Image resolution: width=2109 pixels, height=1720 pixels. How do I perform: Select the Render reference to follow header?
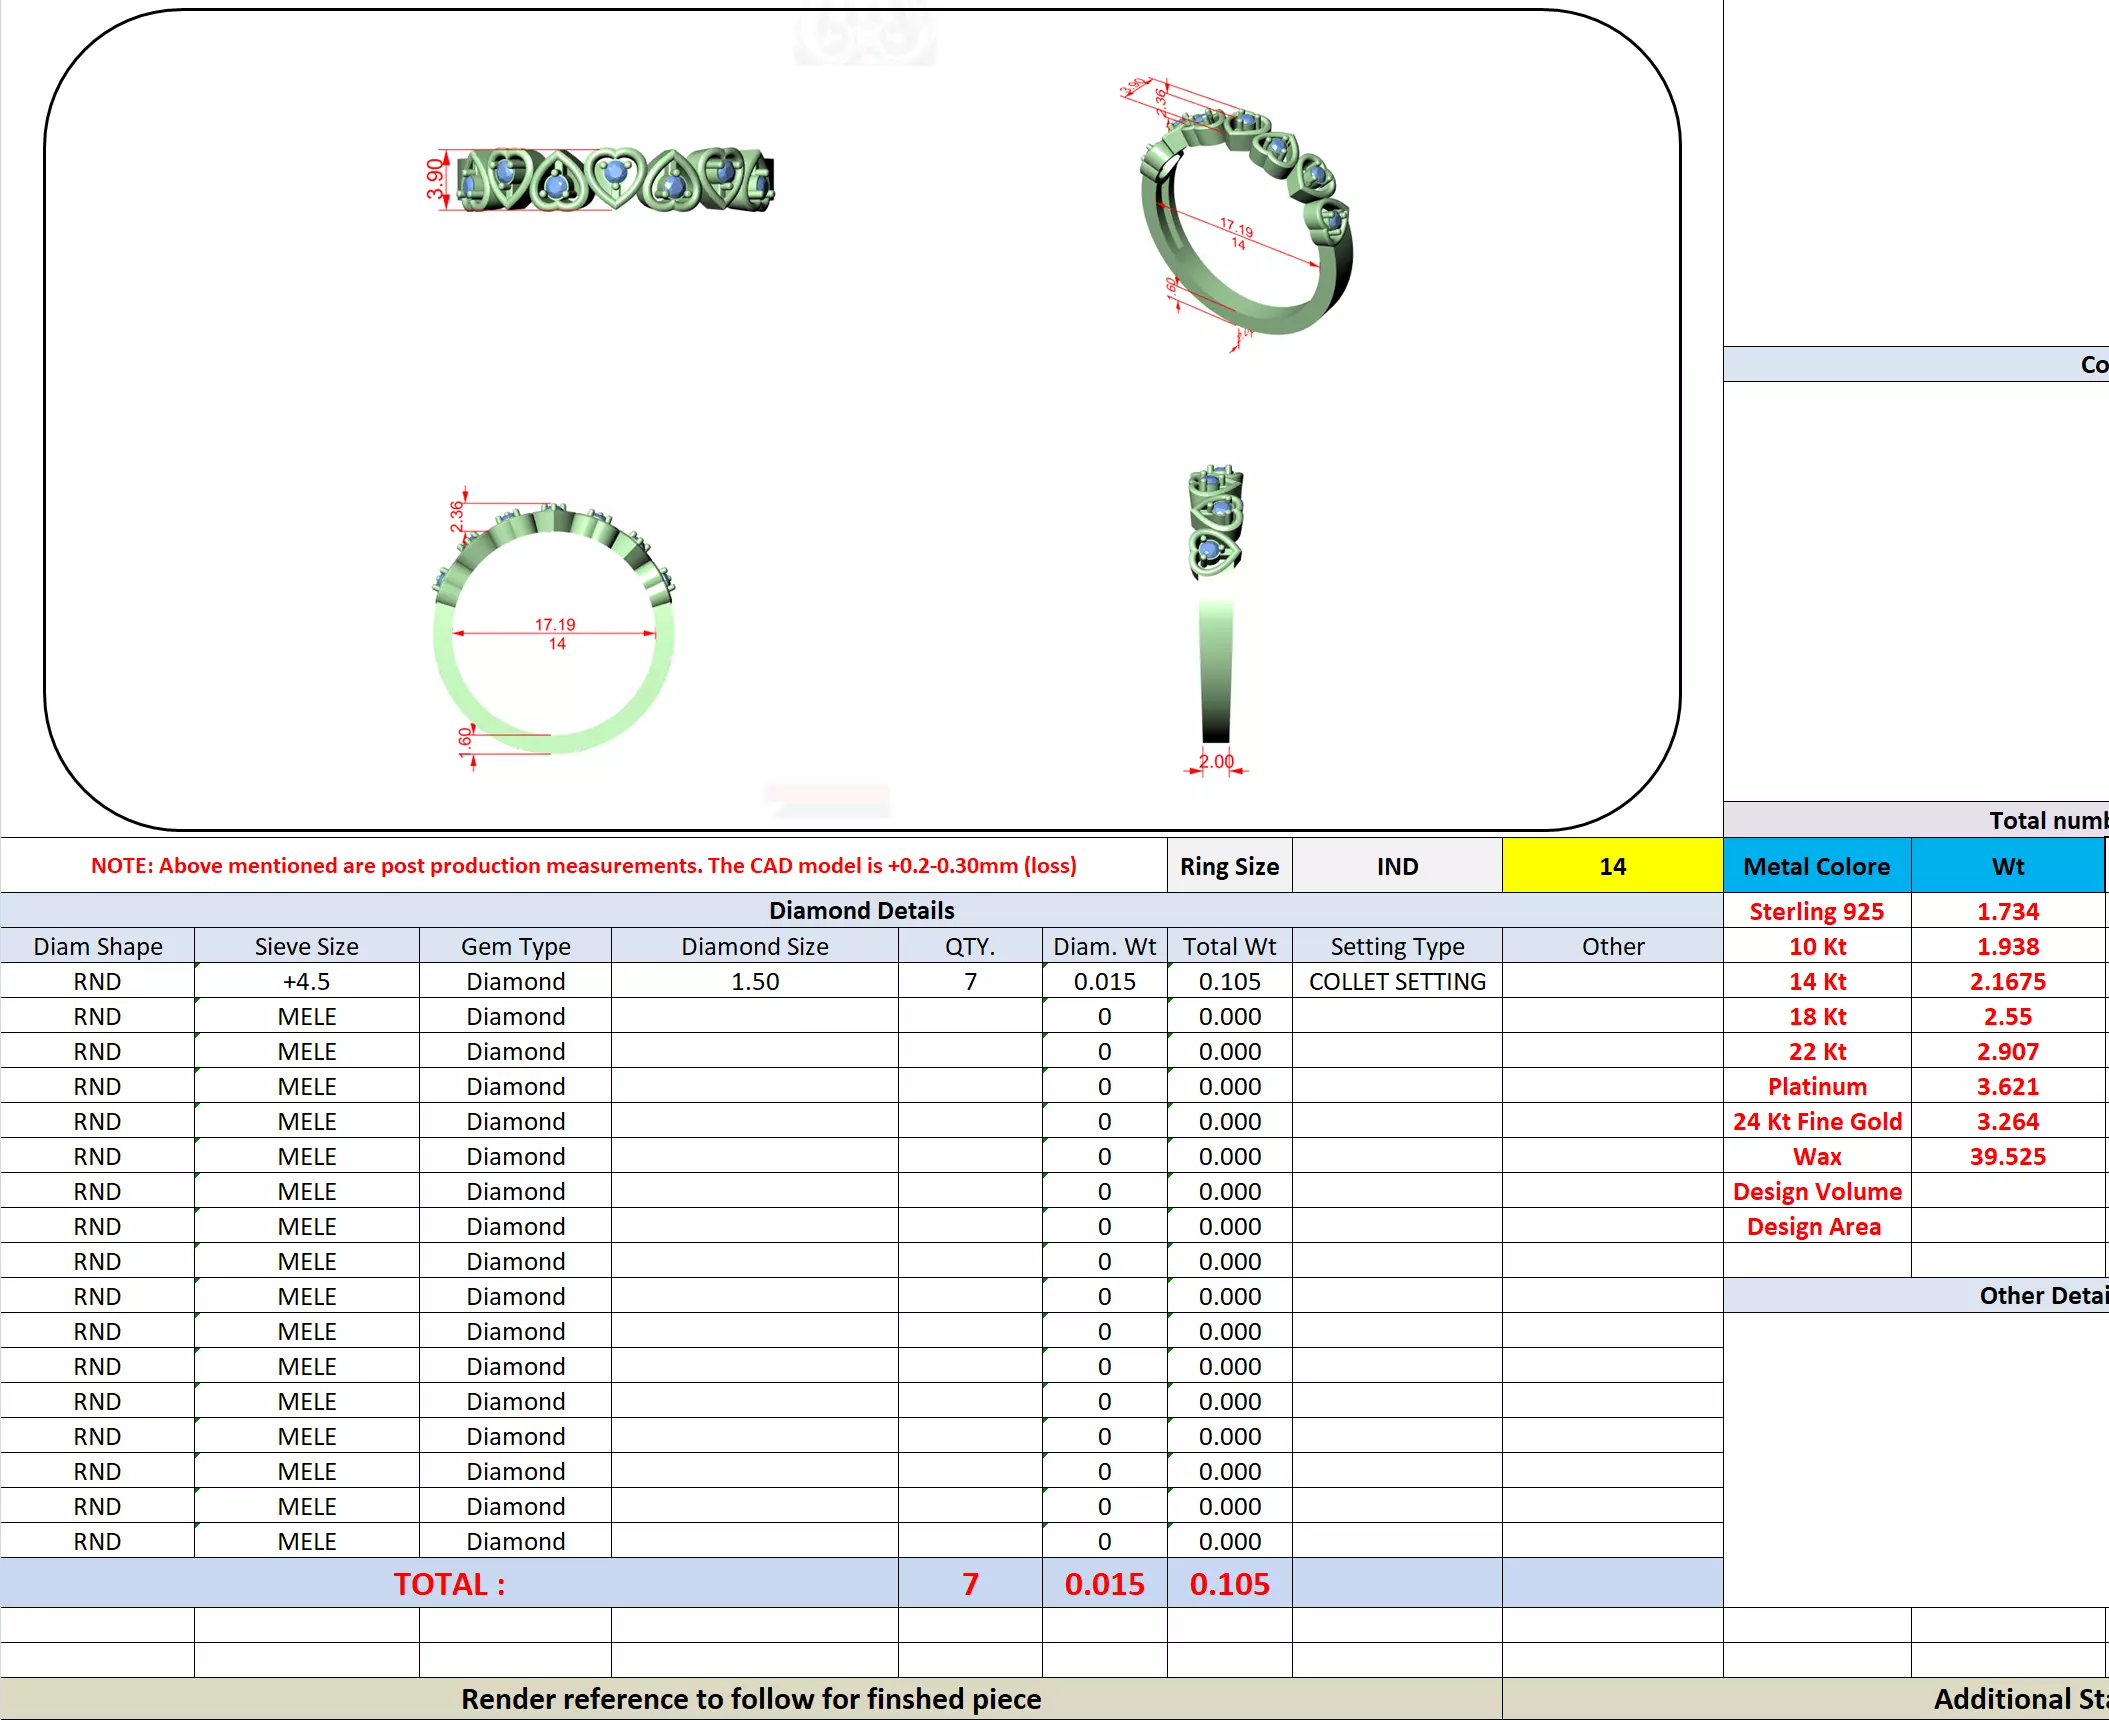point(750,1698)
